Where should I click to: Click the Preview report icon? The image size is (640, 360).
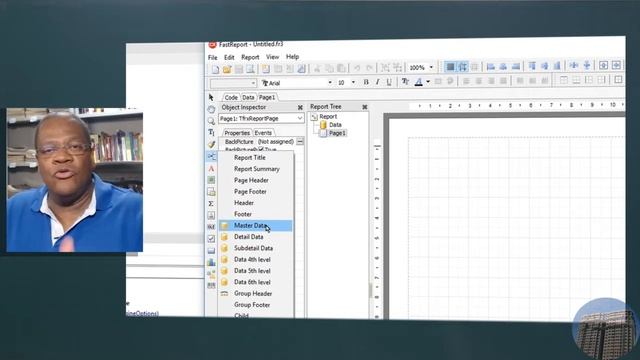click(x=251, y=69)
